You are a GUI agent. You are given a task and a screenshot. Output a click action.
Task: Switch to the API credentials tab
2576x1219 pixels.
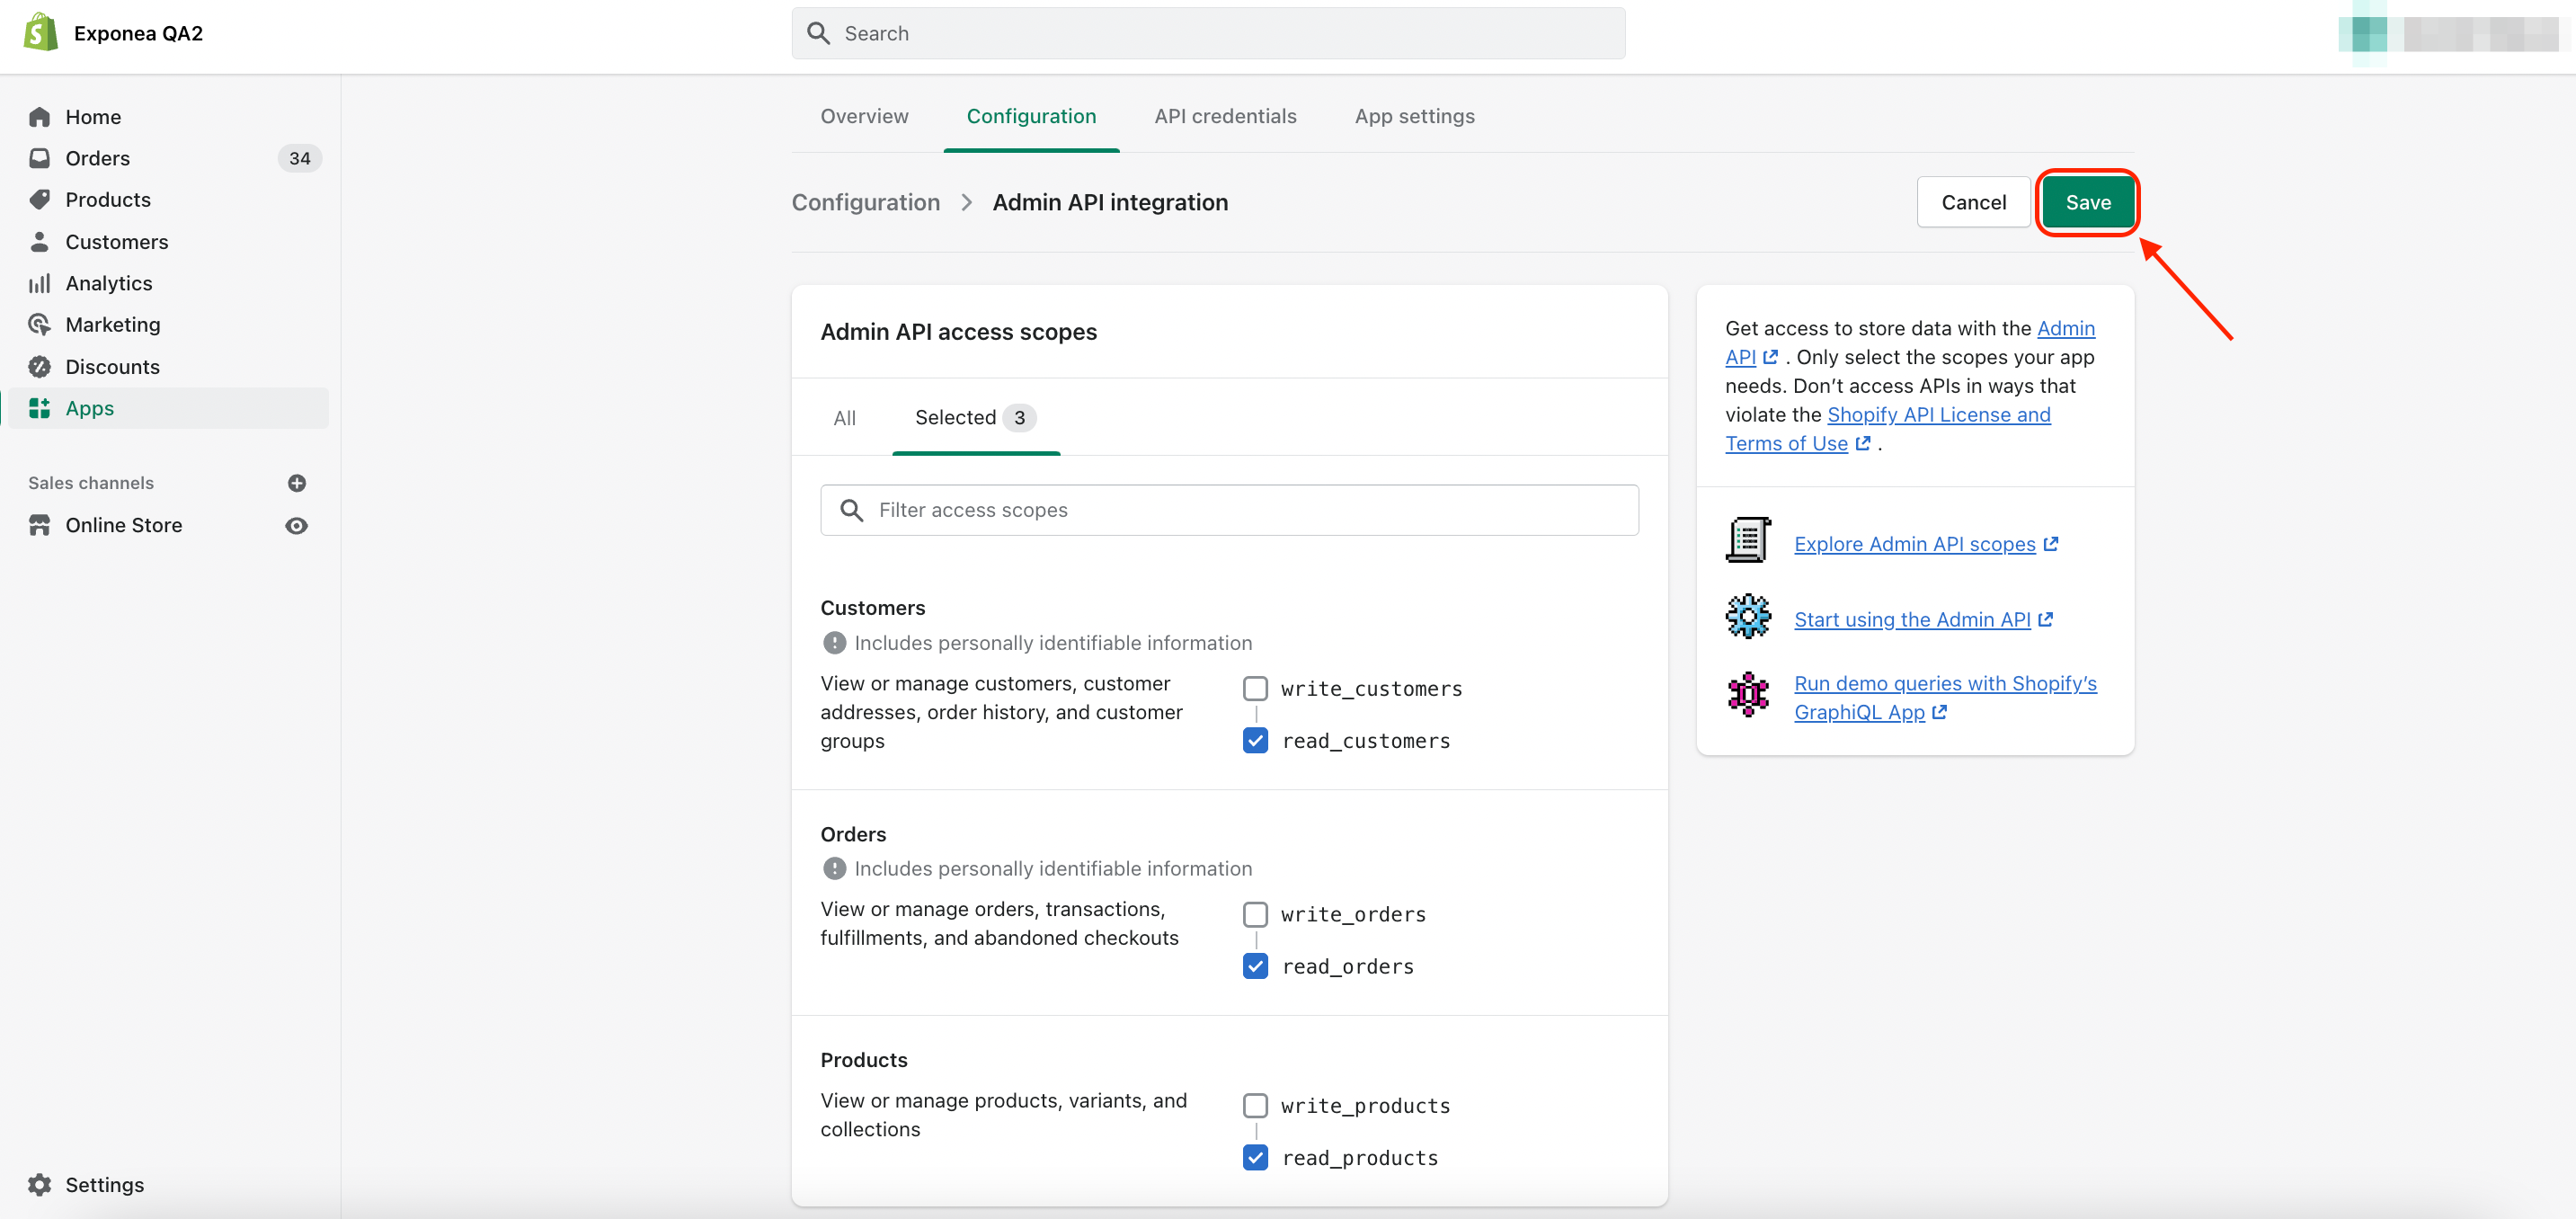pyautogui.click(x=1225, y=116)
